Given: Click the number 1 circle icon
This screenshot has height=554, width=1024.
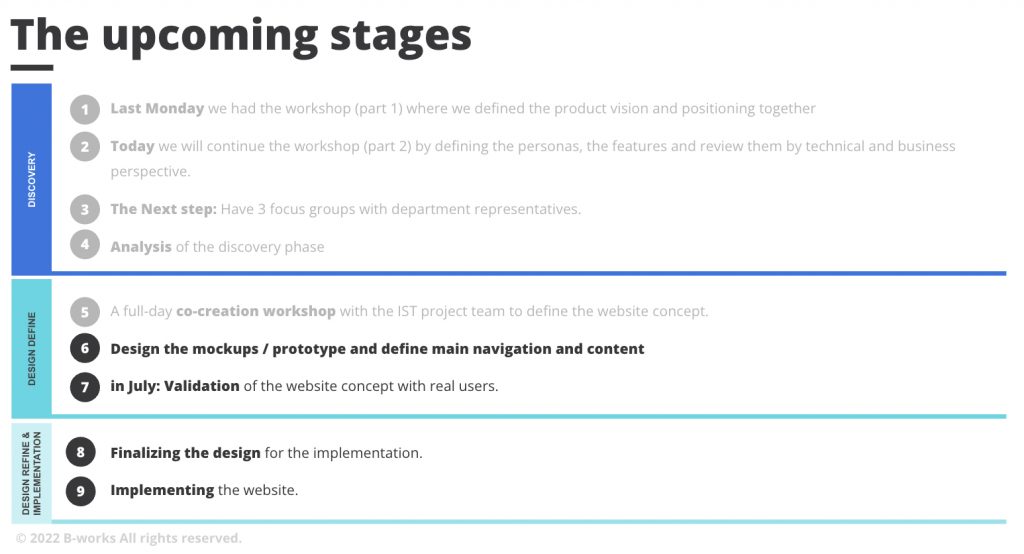Looking at the screenshot, I should [x=85, y=109].
